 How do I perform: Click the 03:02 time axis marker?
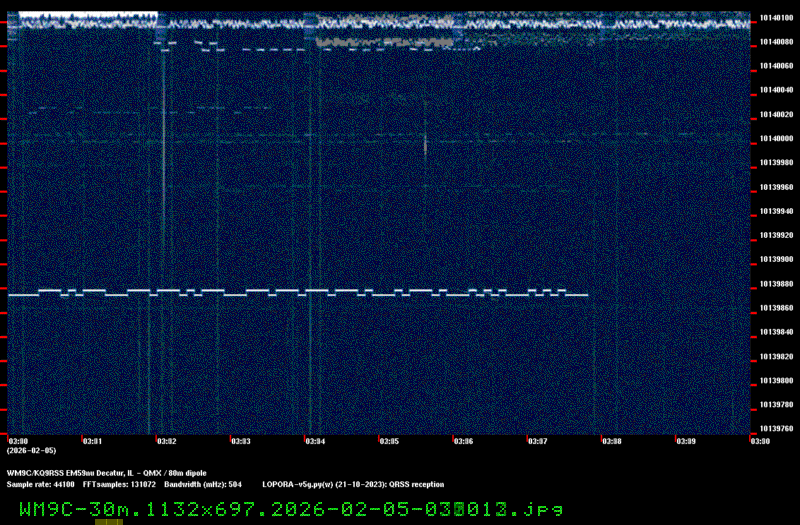point(166,440)
